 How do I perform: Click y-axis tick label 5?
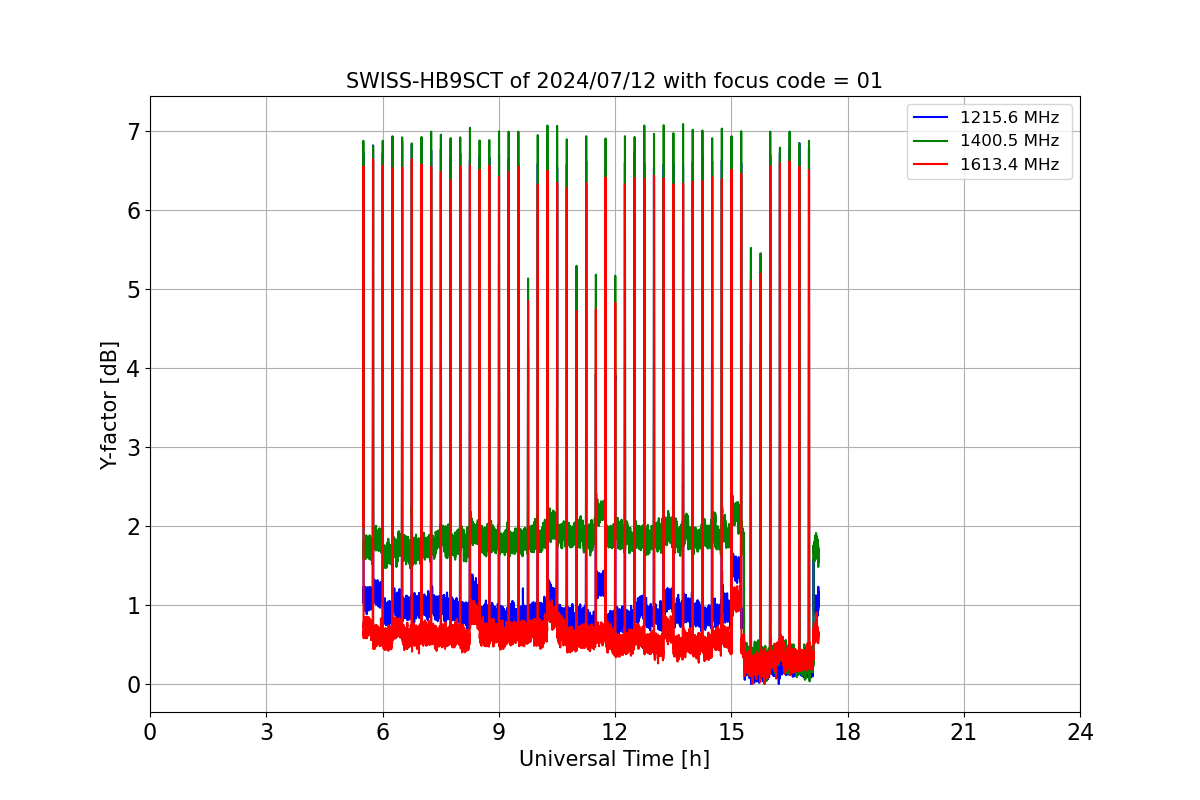pyautogui.click(x=133, y=290)
